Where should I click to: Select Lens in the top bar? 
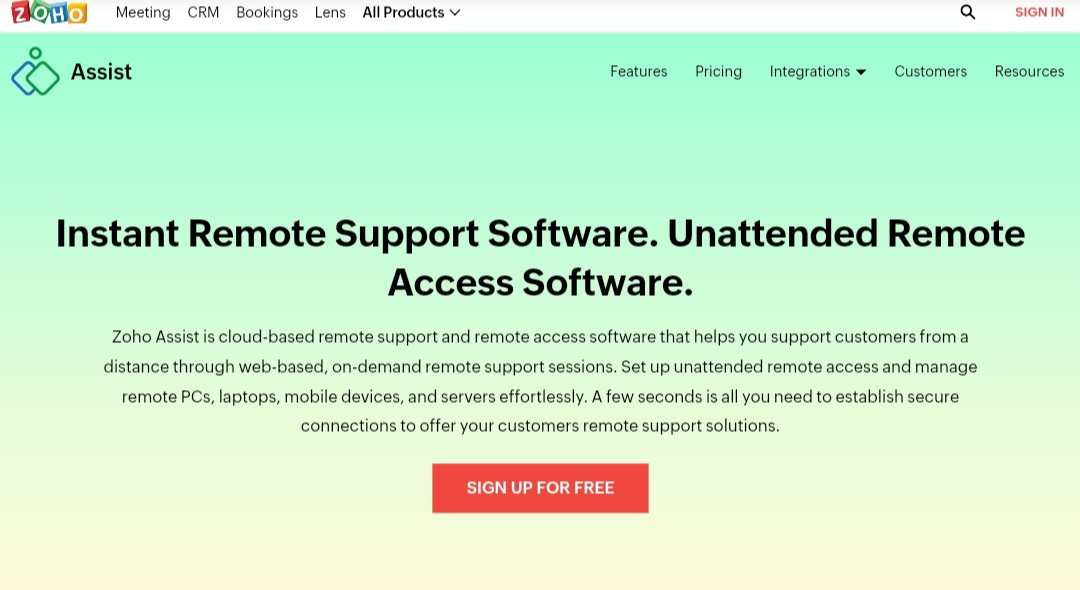pos(330,12)
